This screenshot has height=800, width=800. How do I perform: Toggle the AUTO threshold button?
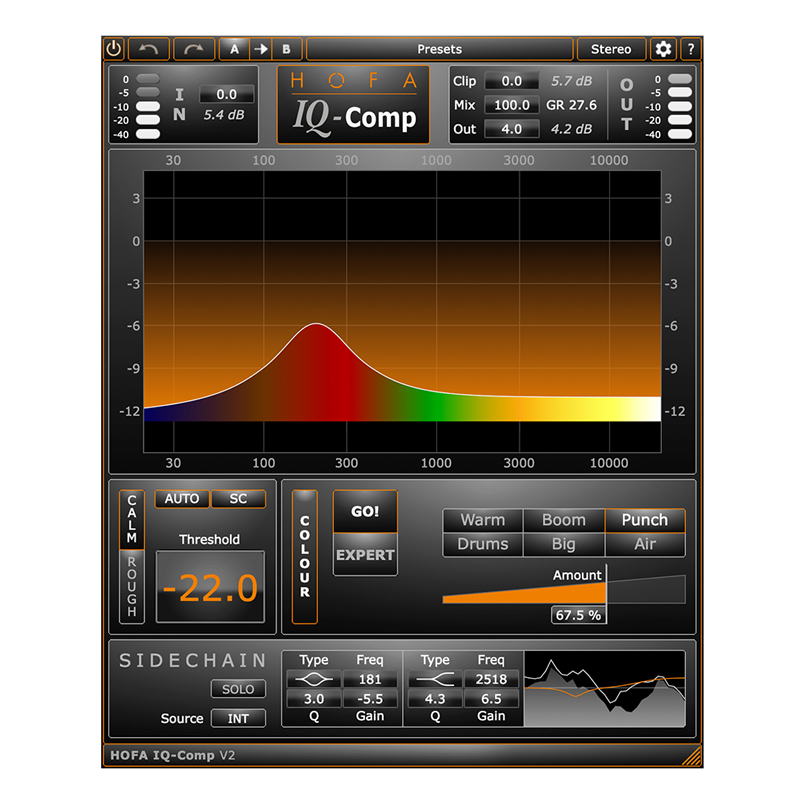tap(182, 499)
